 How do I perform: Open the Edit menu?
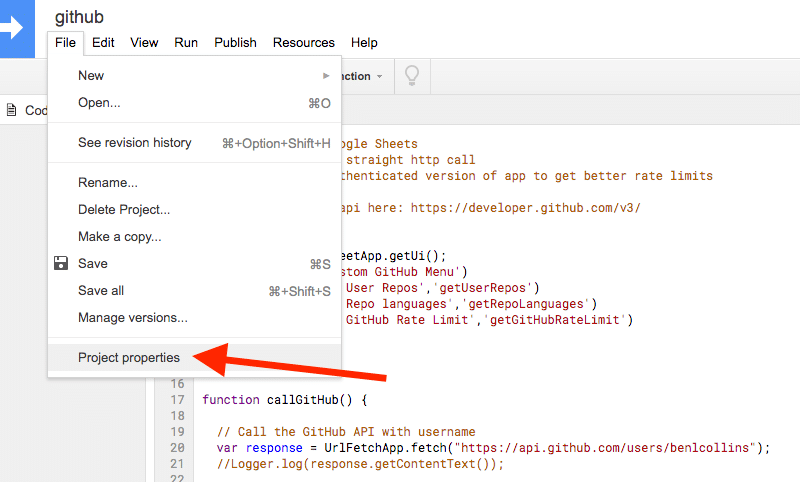point(103,43)
